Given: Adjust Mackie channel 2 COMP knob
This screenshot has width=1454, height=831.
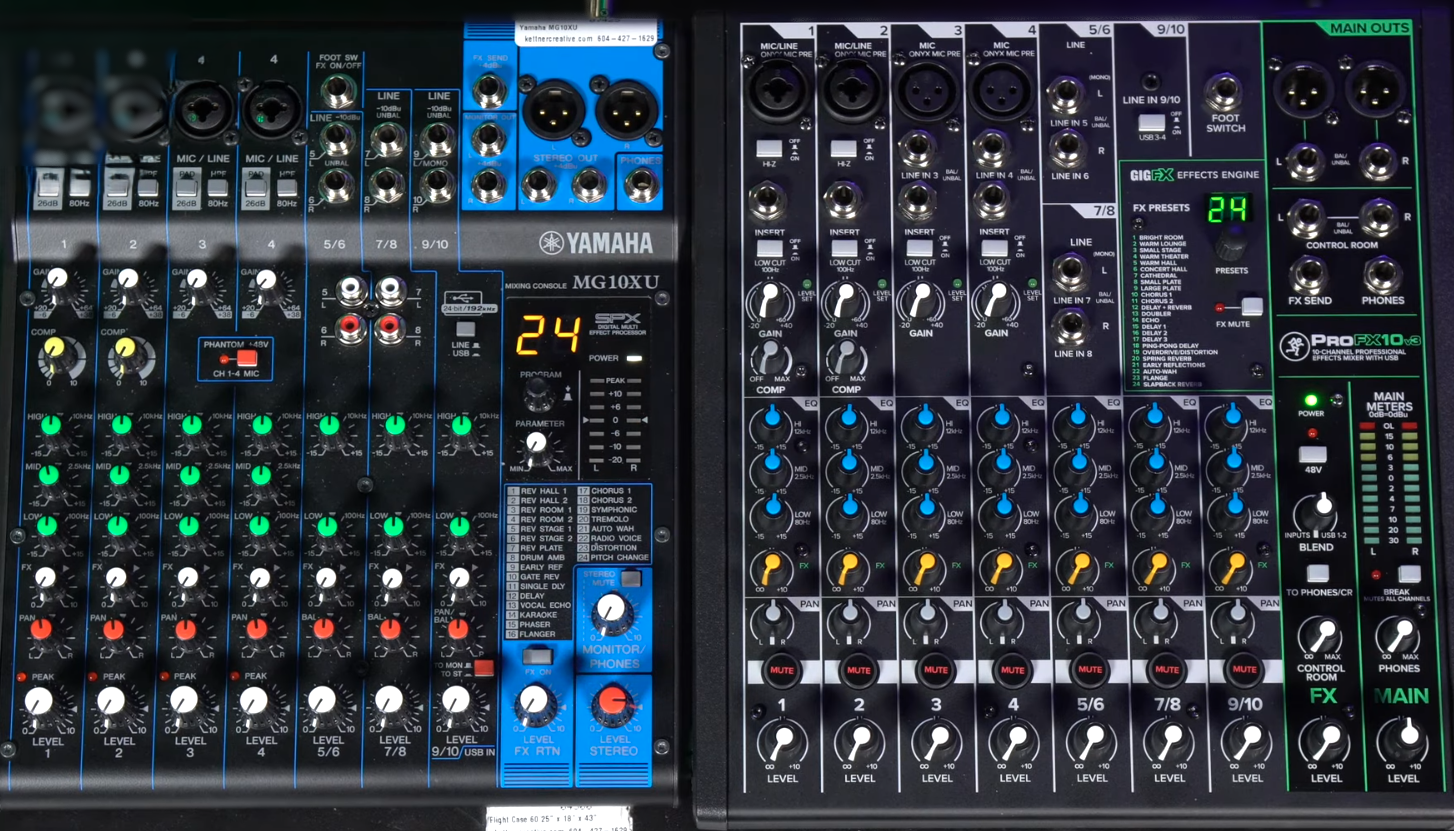Looking at the screenshot, I should (x=846, y=359).
